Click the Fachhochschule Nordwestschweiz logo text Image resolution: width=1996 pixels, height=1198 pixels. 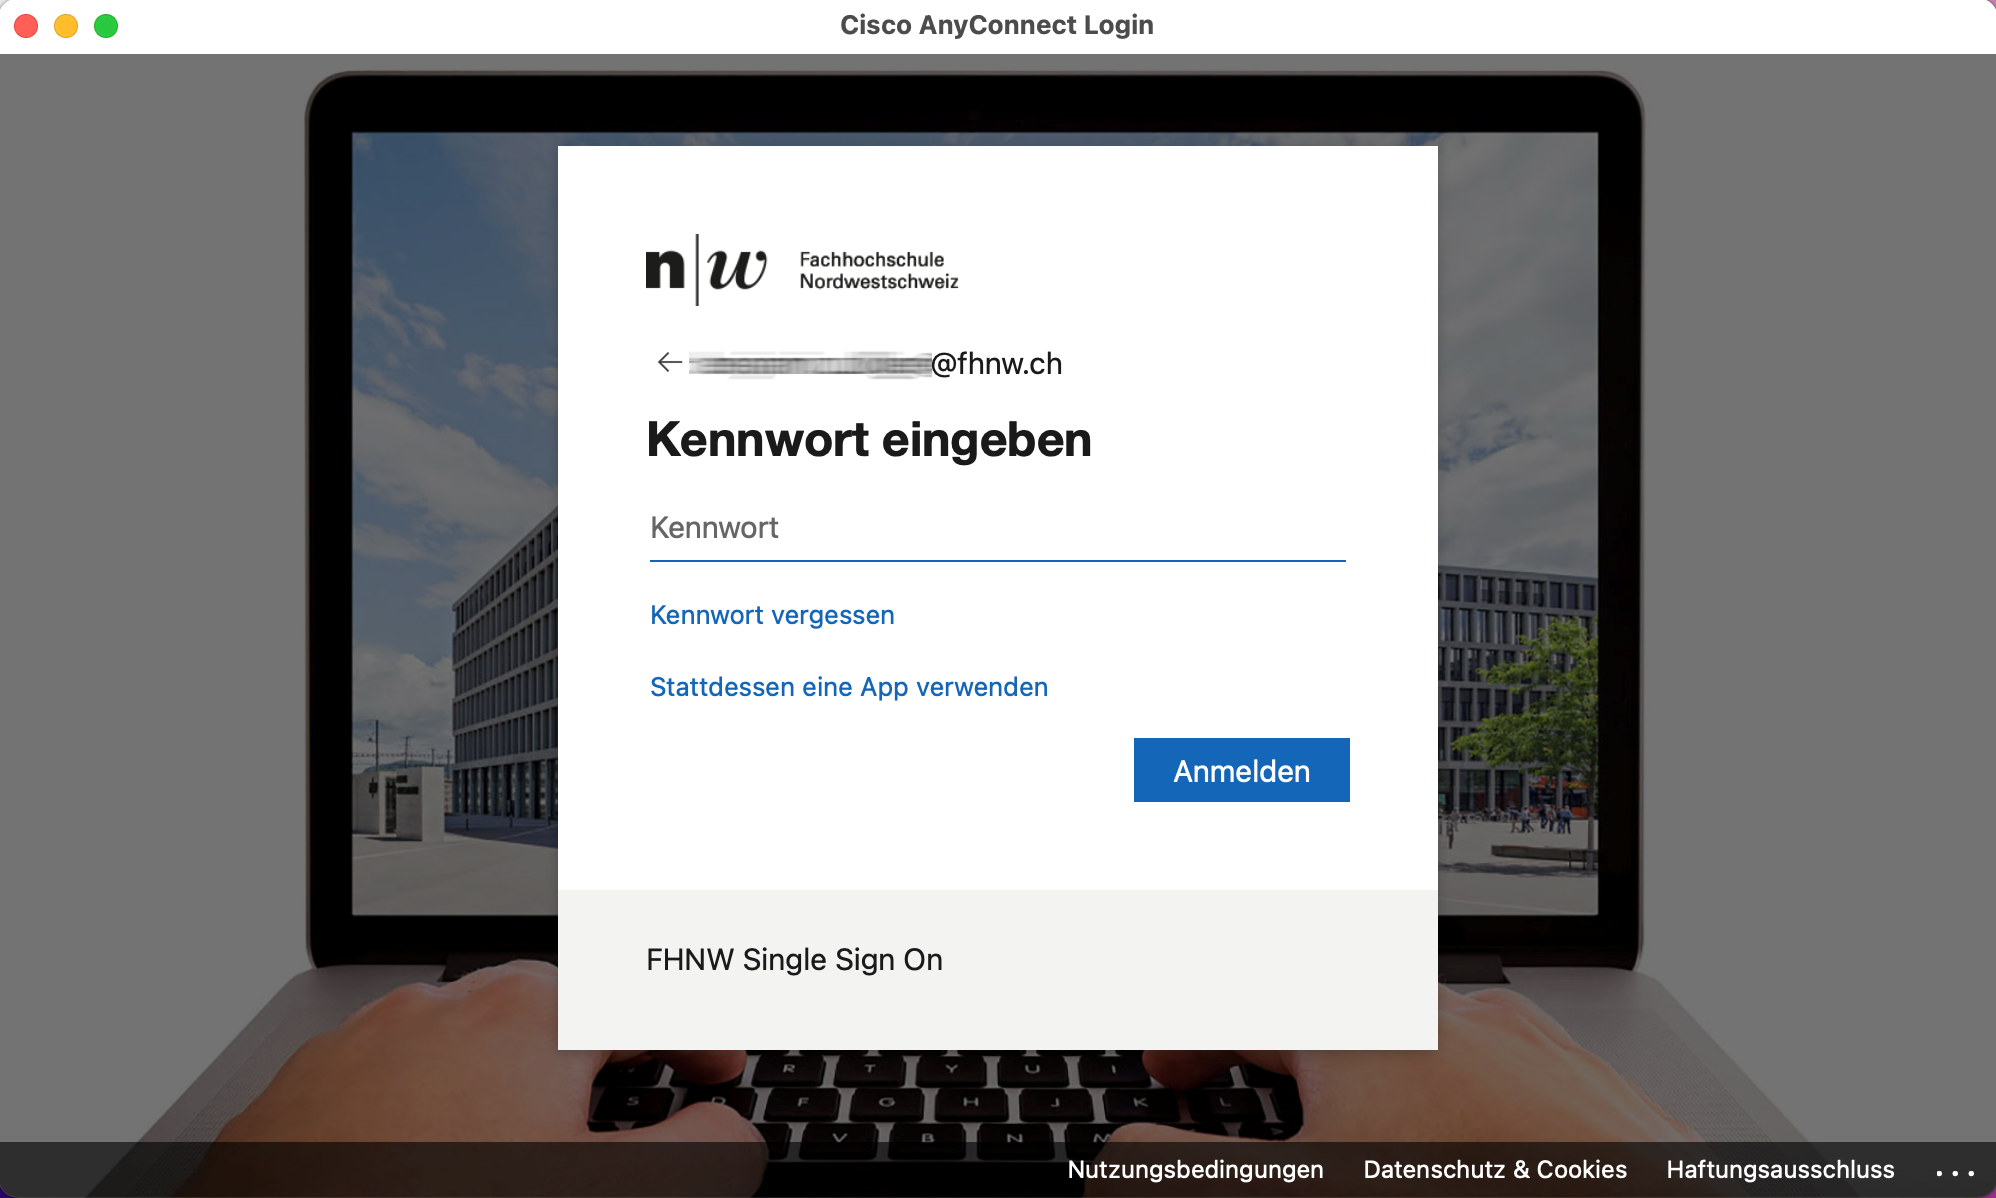tap(878, 270)
